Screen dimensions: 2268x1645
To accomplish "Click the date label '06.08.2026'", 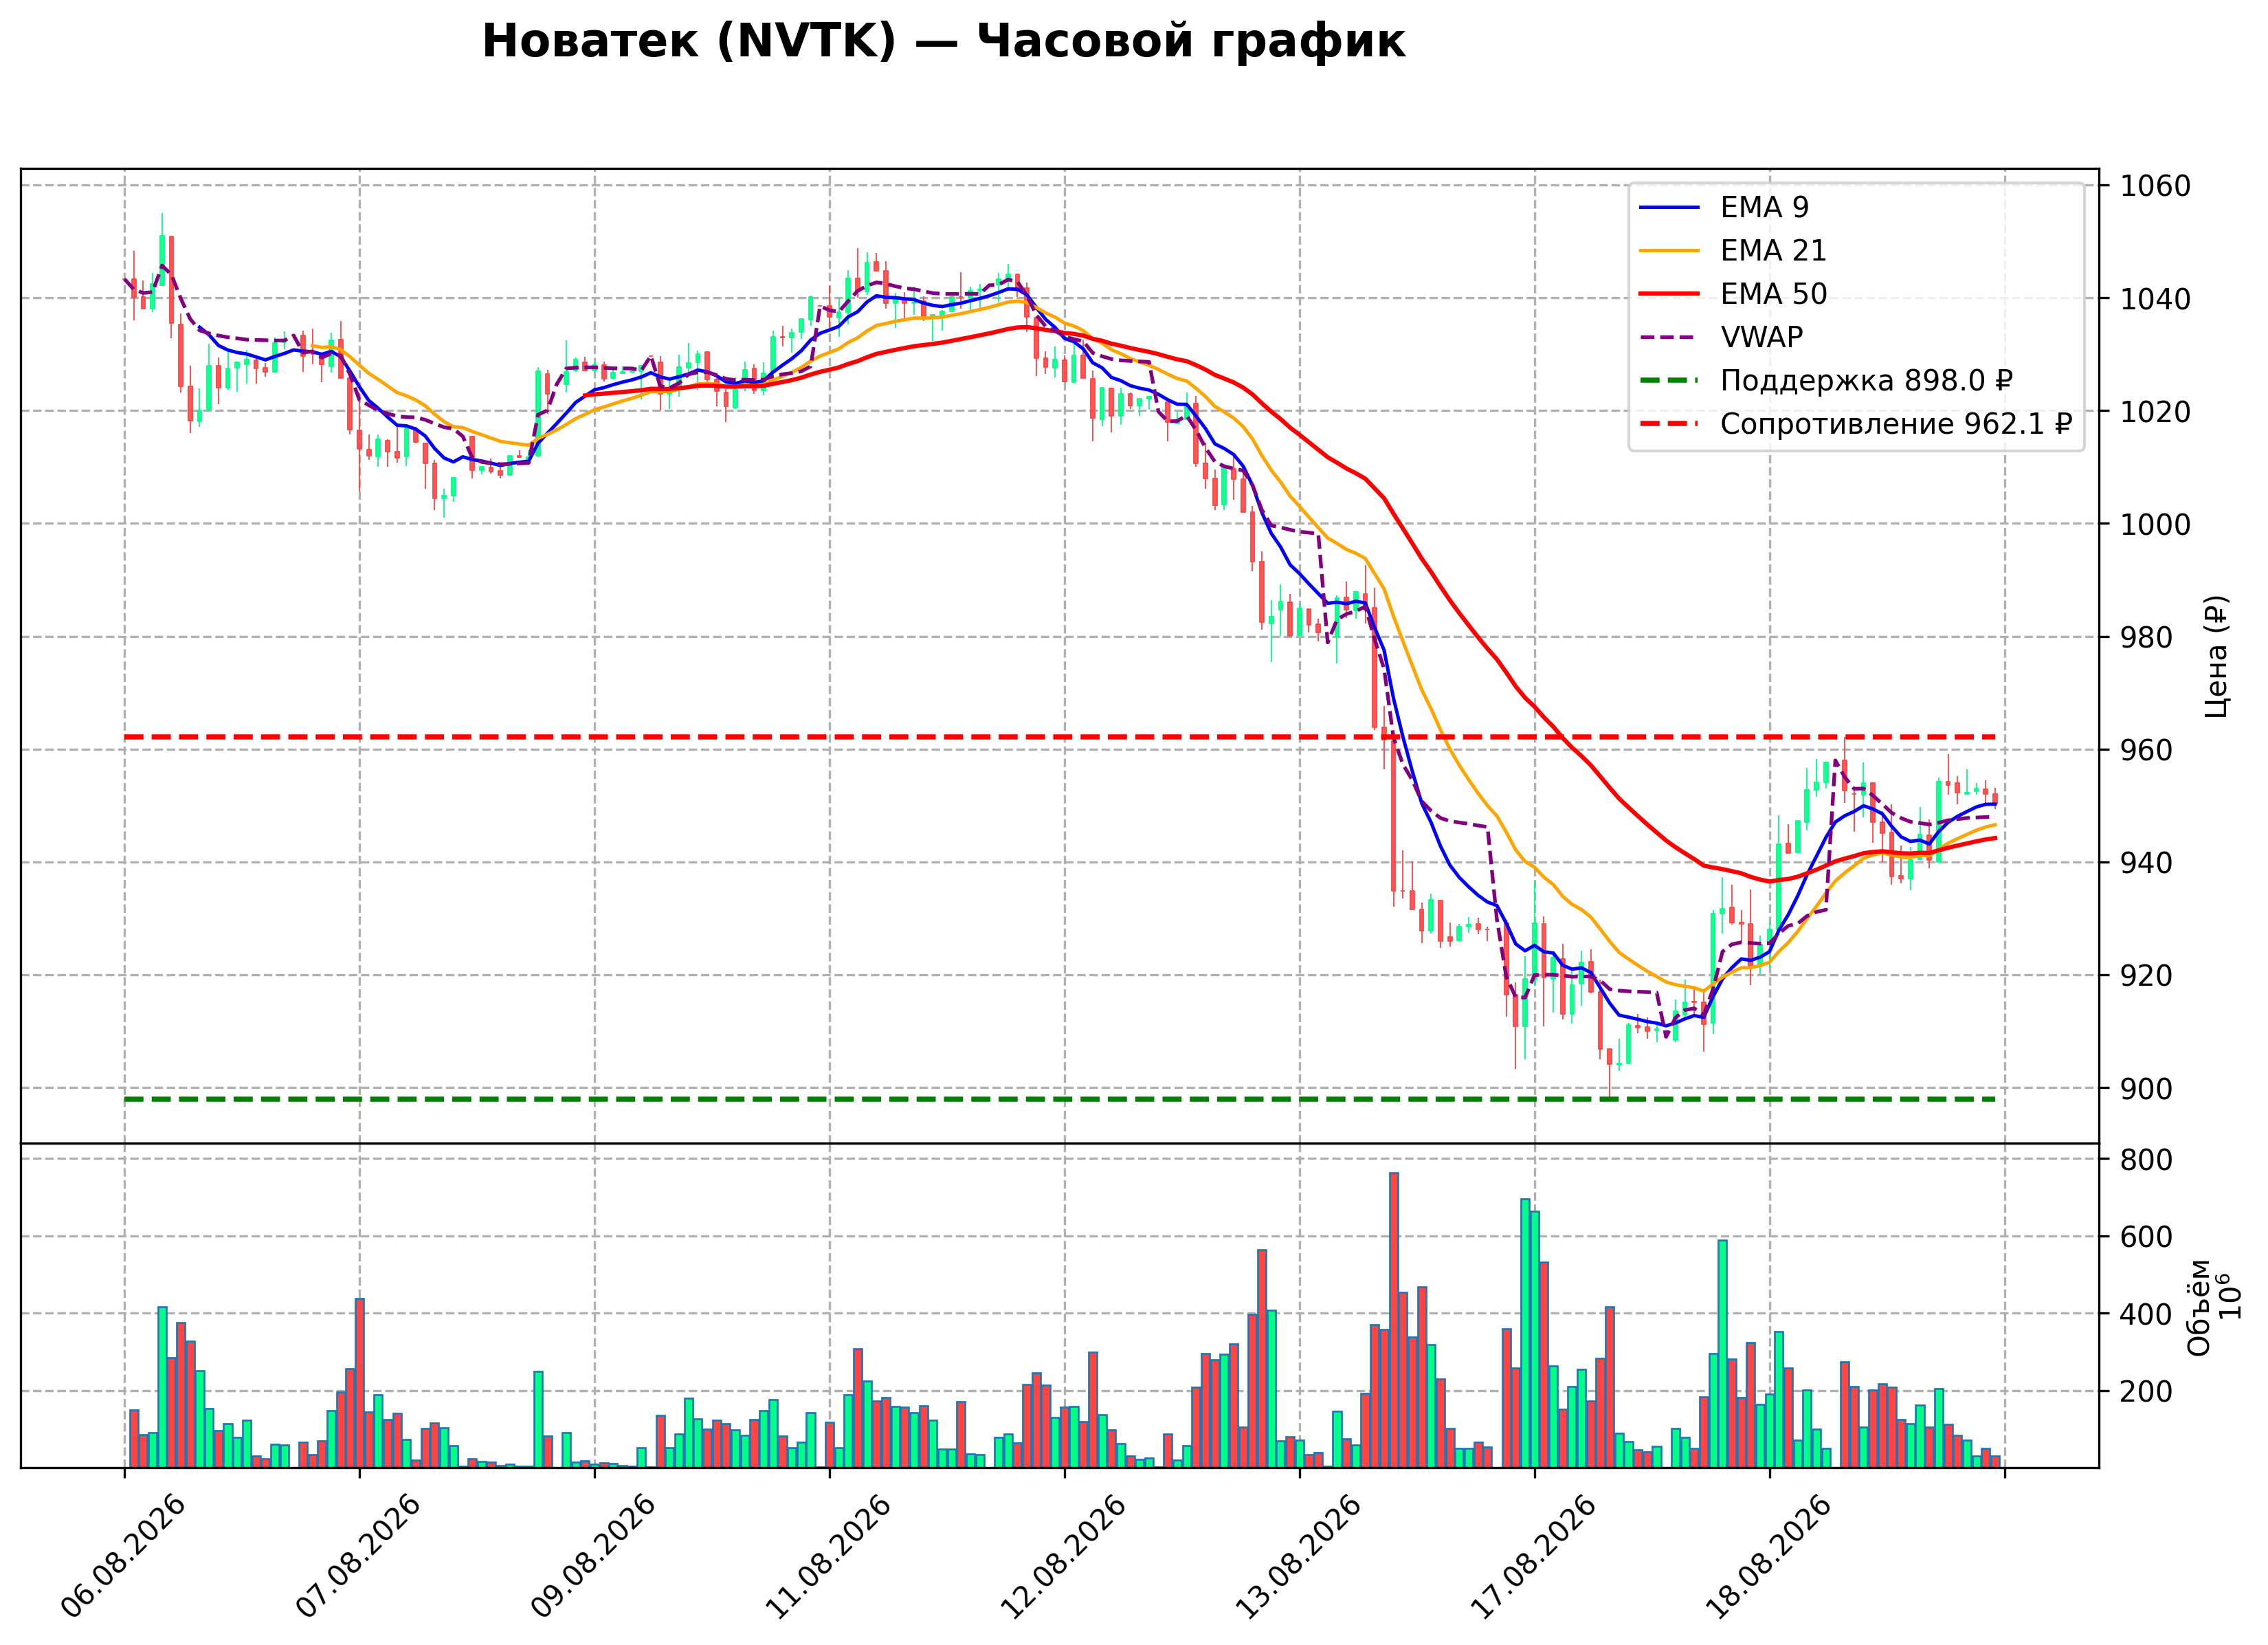I will point(123,1557).
